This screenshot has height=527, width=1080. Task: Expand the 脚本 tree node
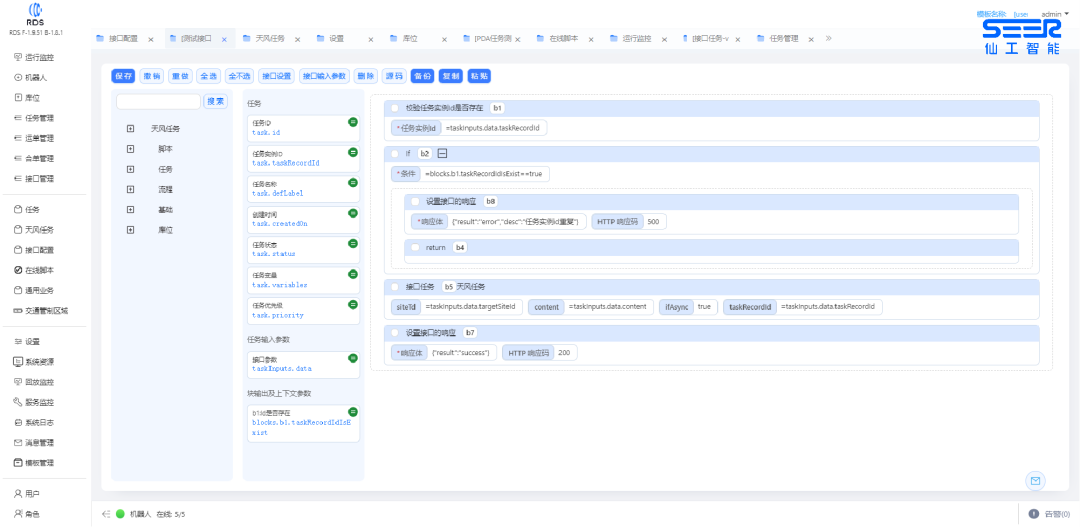click(x=130, y=149)
